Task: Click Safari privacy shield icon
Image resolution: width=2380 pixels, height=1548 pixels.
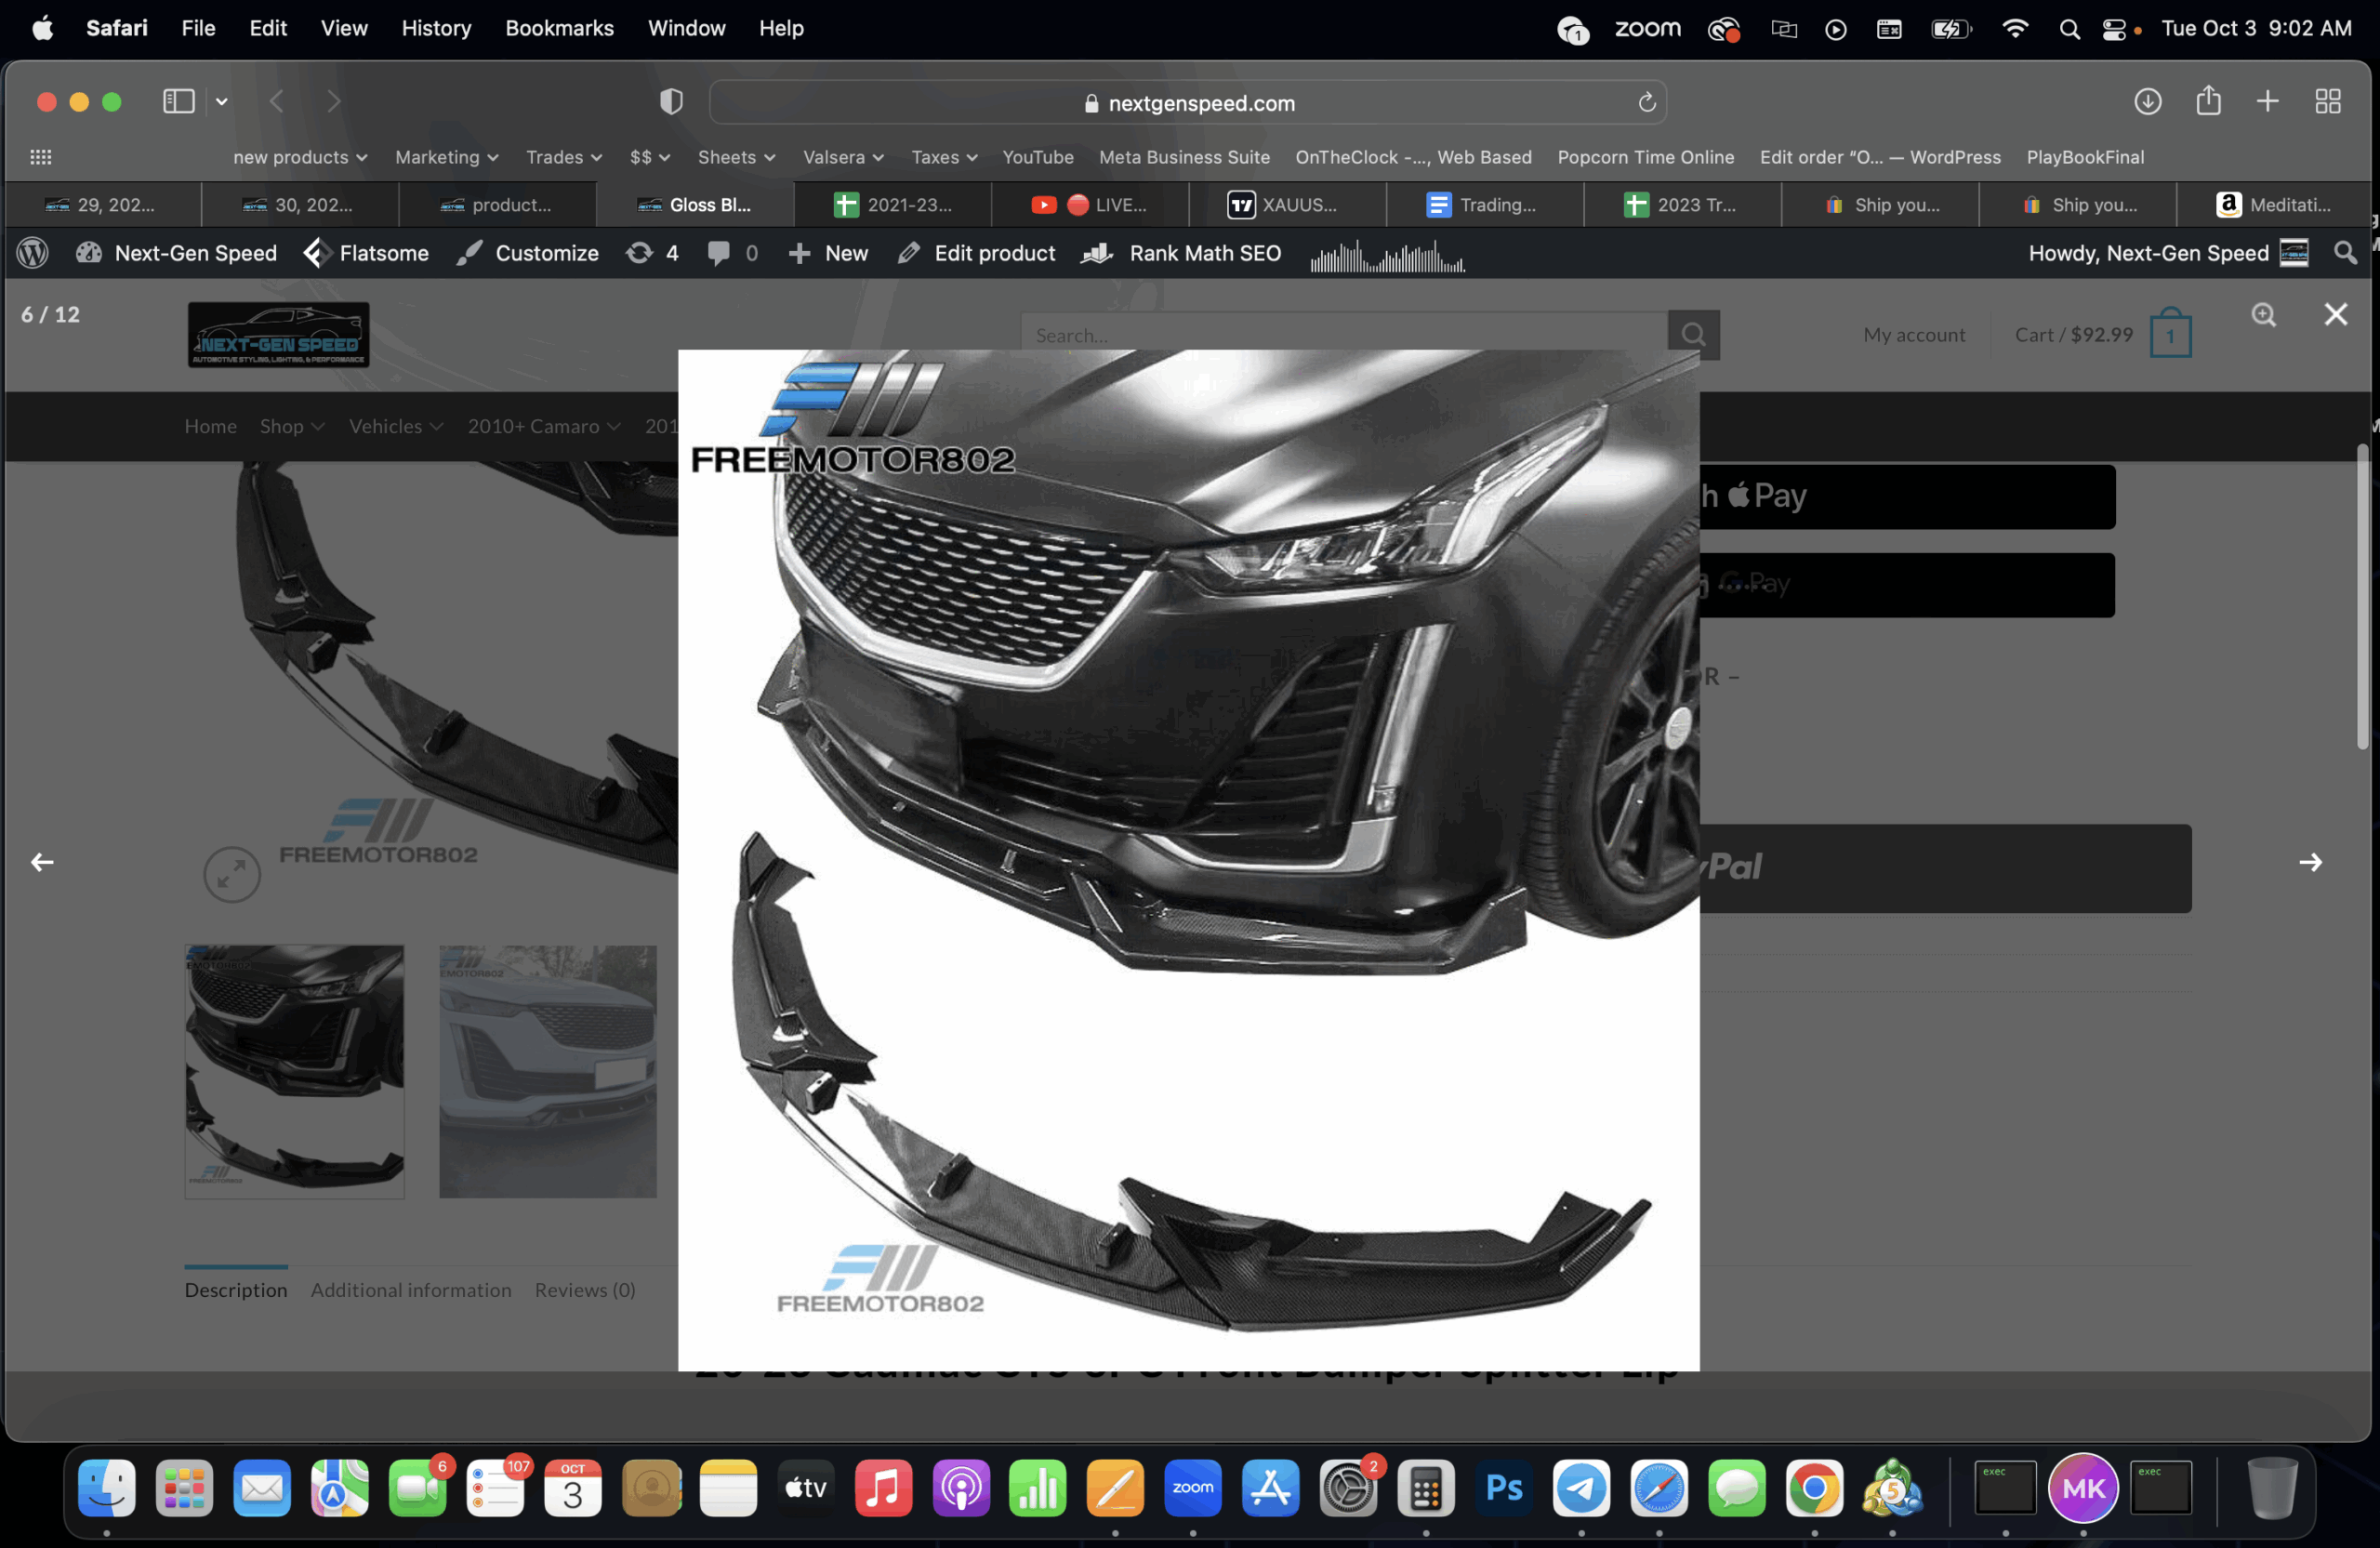Action: point(671,102)
